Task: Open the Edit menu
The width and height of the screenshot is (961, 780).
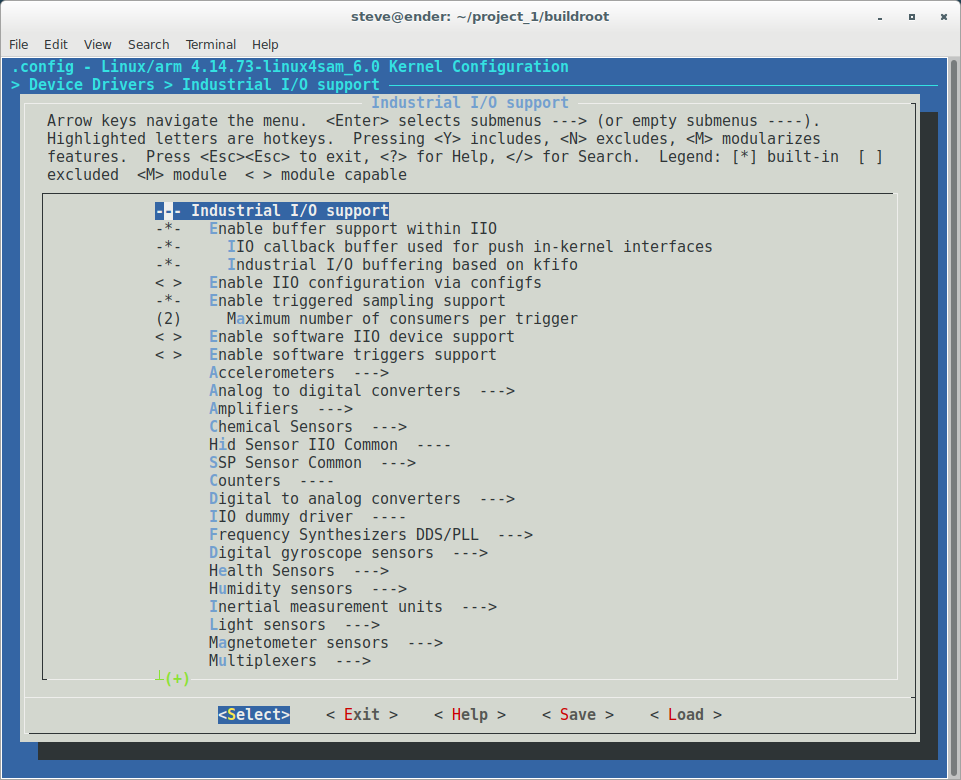Action: 55,44
